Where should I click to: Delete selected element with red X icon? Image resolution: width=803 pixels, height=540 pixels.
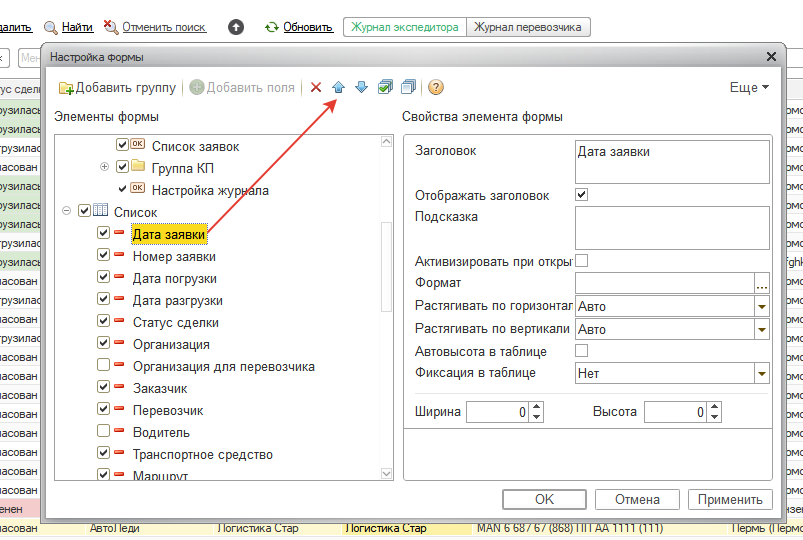tap(316, 87)
